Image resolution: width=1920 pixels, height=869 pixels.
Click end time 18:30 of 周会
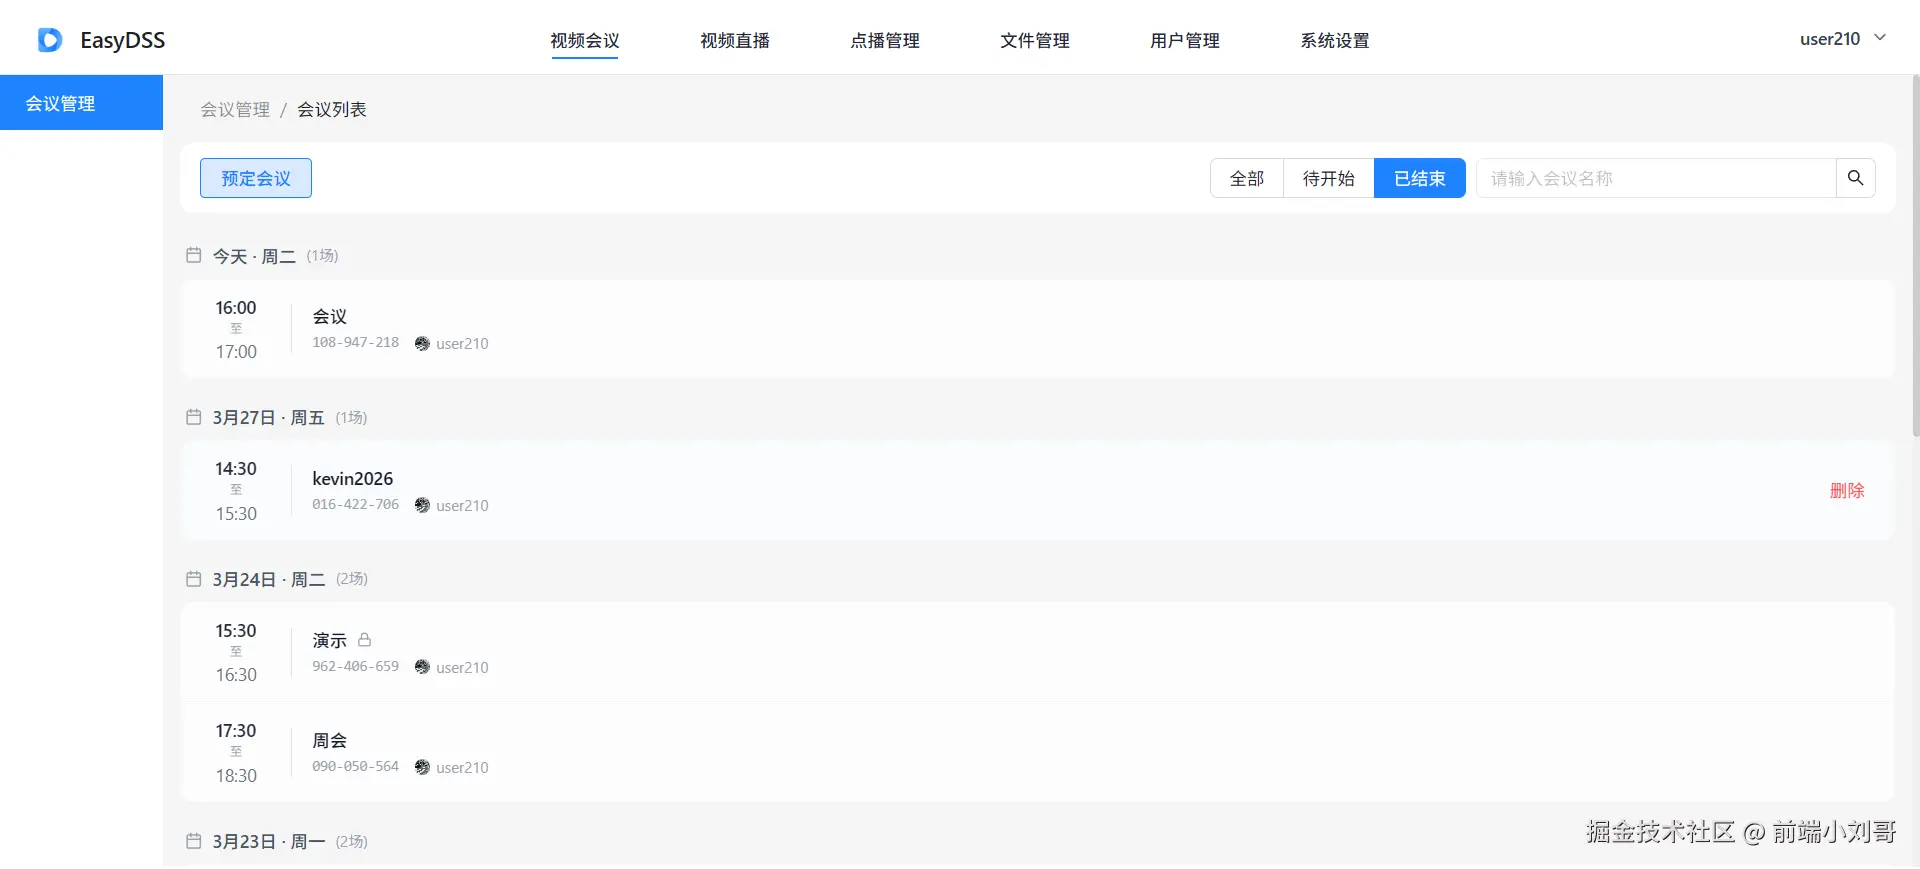(236, 776)
